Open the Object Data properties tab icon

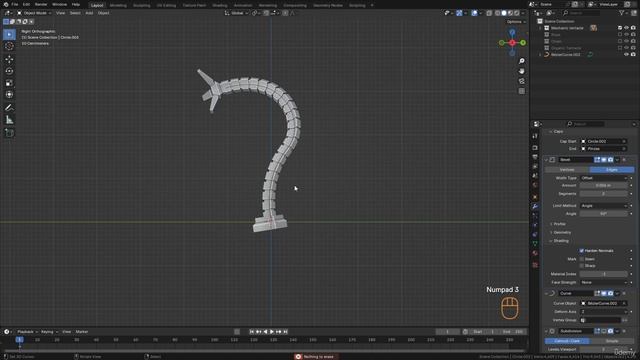coord(535,243)
